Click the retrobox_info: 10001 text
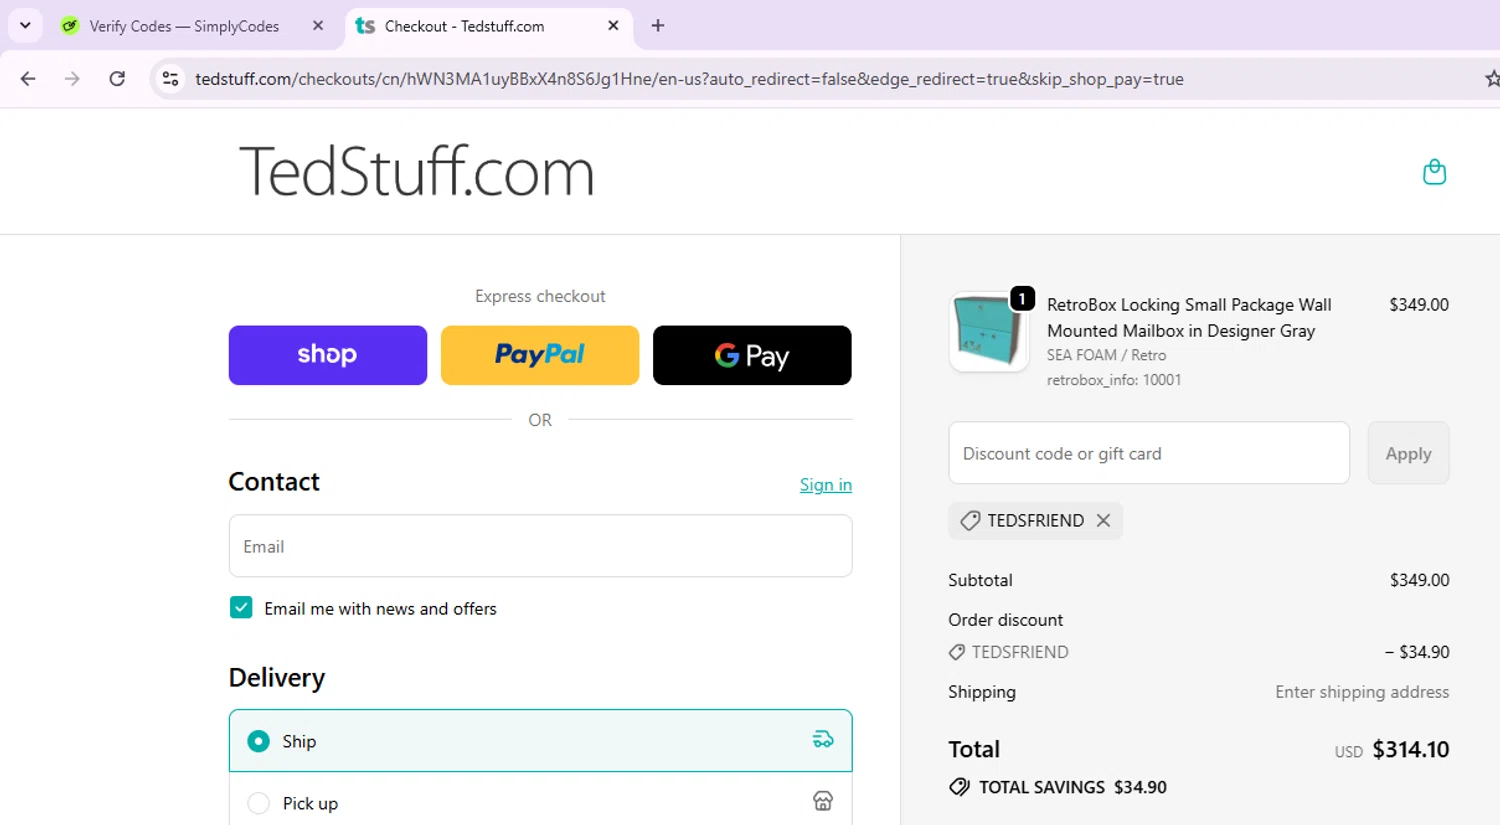The height and width of the screenshot is (825, 1500). [x=1114, y=380]
